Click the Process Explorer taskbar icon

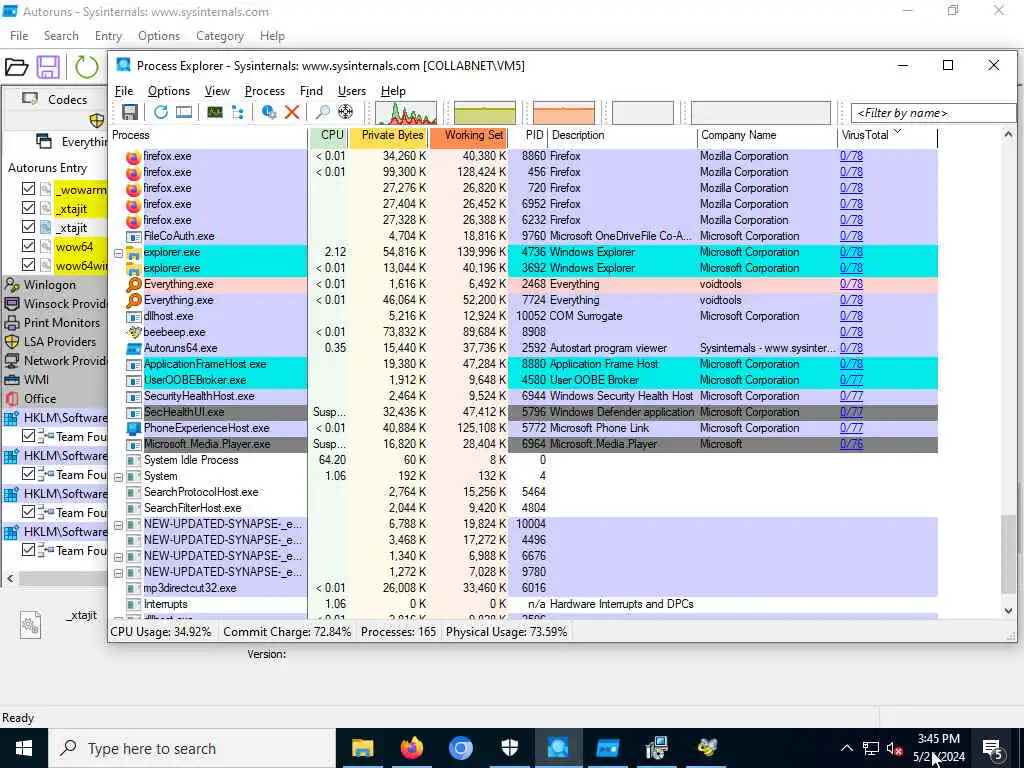point(558,748)
